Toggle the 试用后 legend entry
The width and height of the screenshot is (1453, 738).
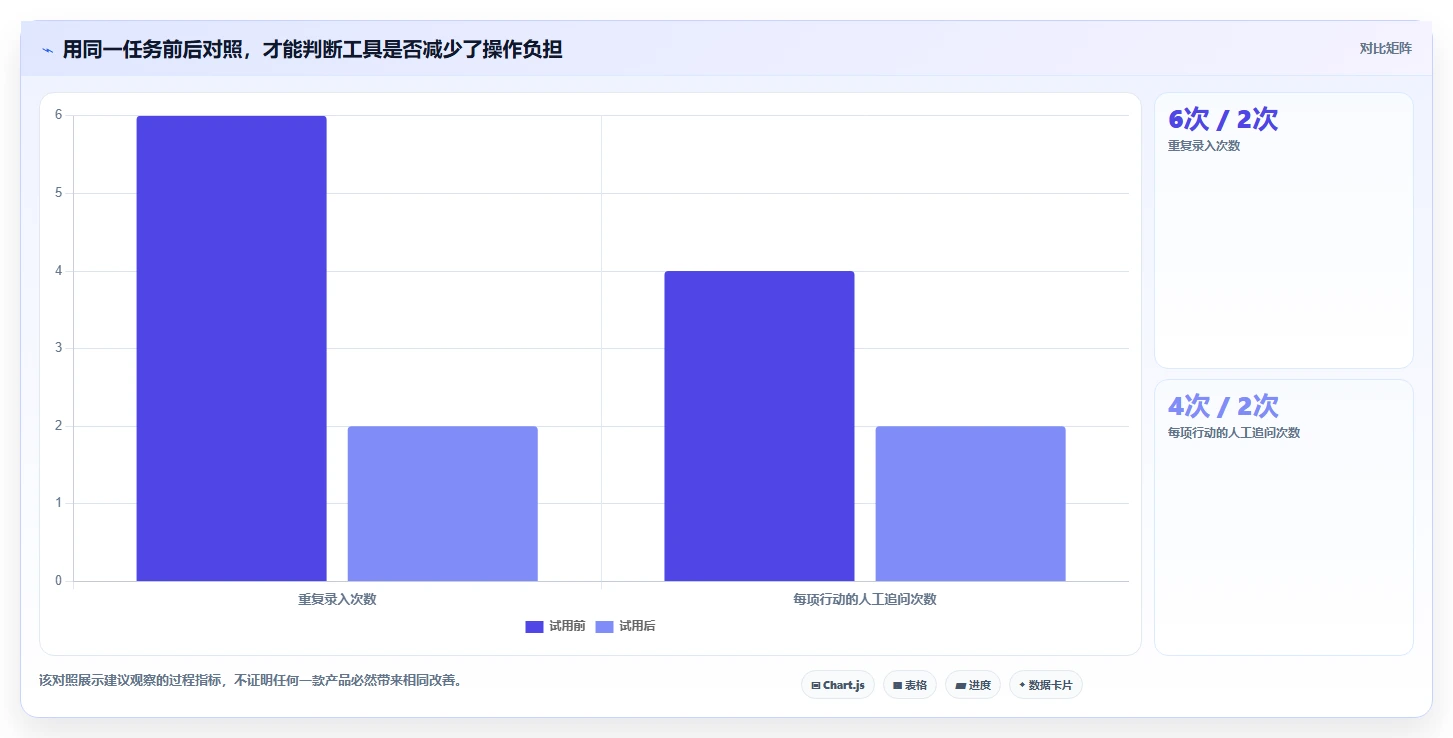coord(625,627)
